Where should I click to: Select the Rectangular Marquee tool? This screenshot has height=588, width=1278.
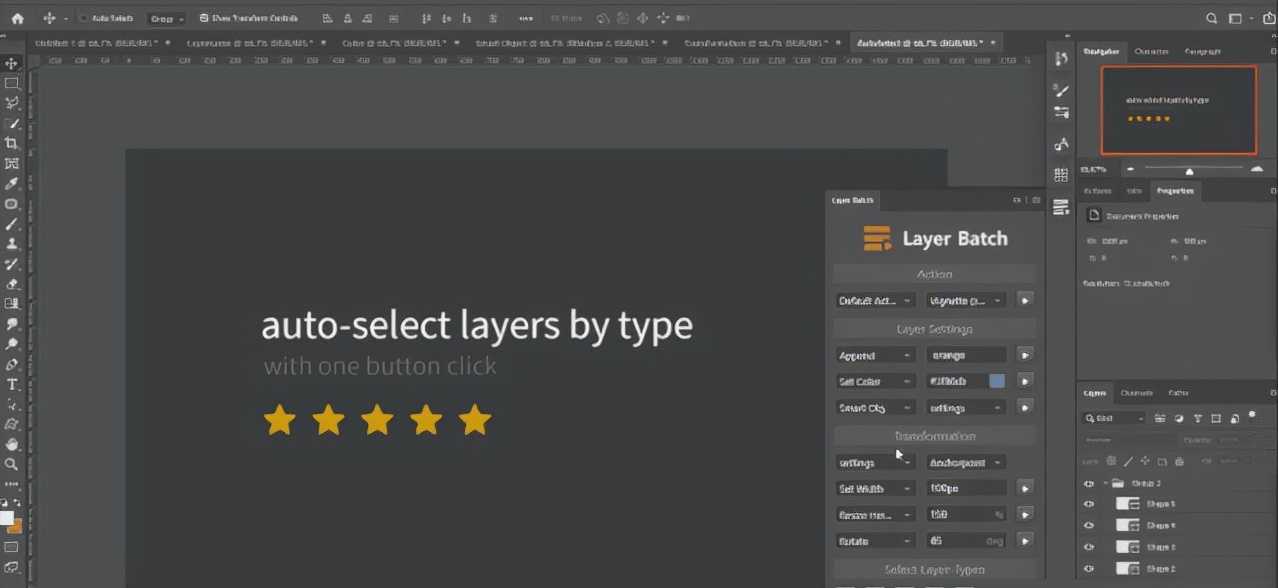point(12,84)
